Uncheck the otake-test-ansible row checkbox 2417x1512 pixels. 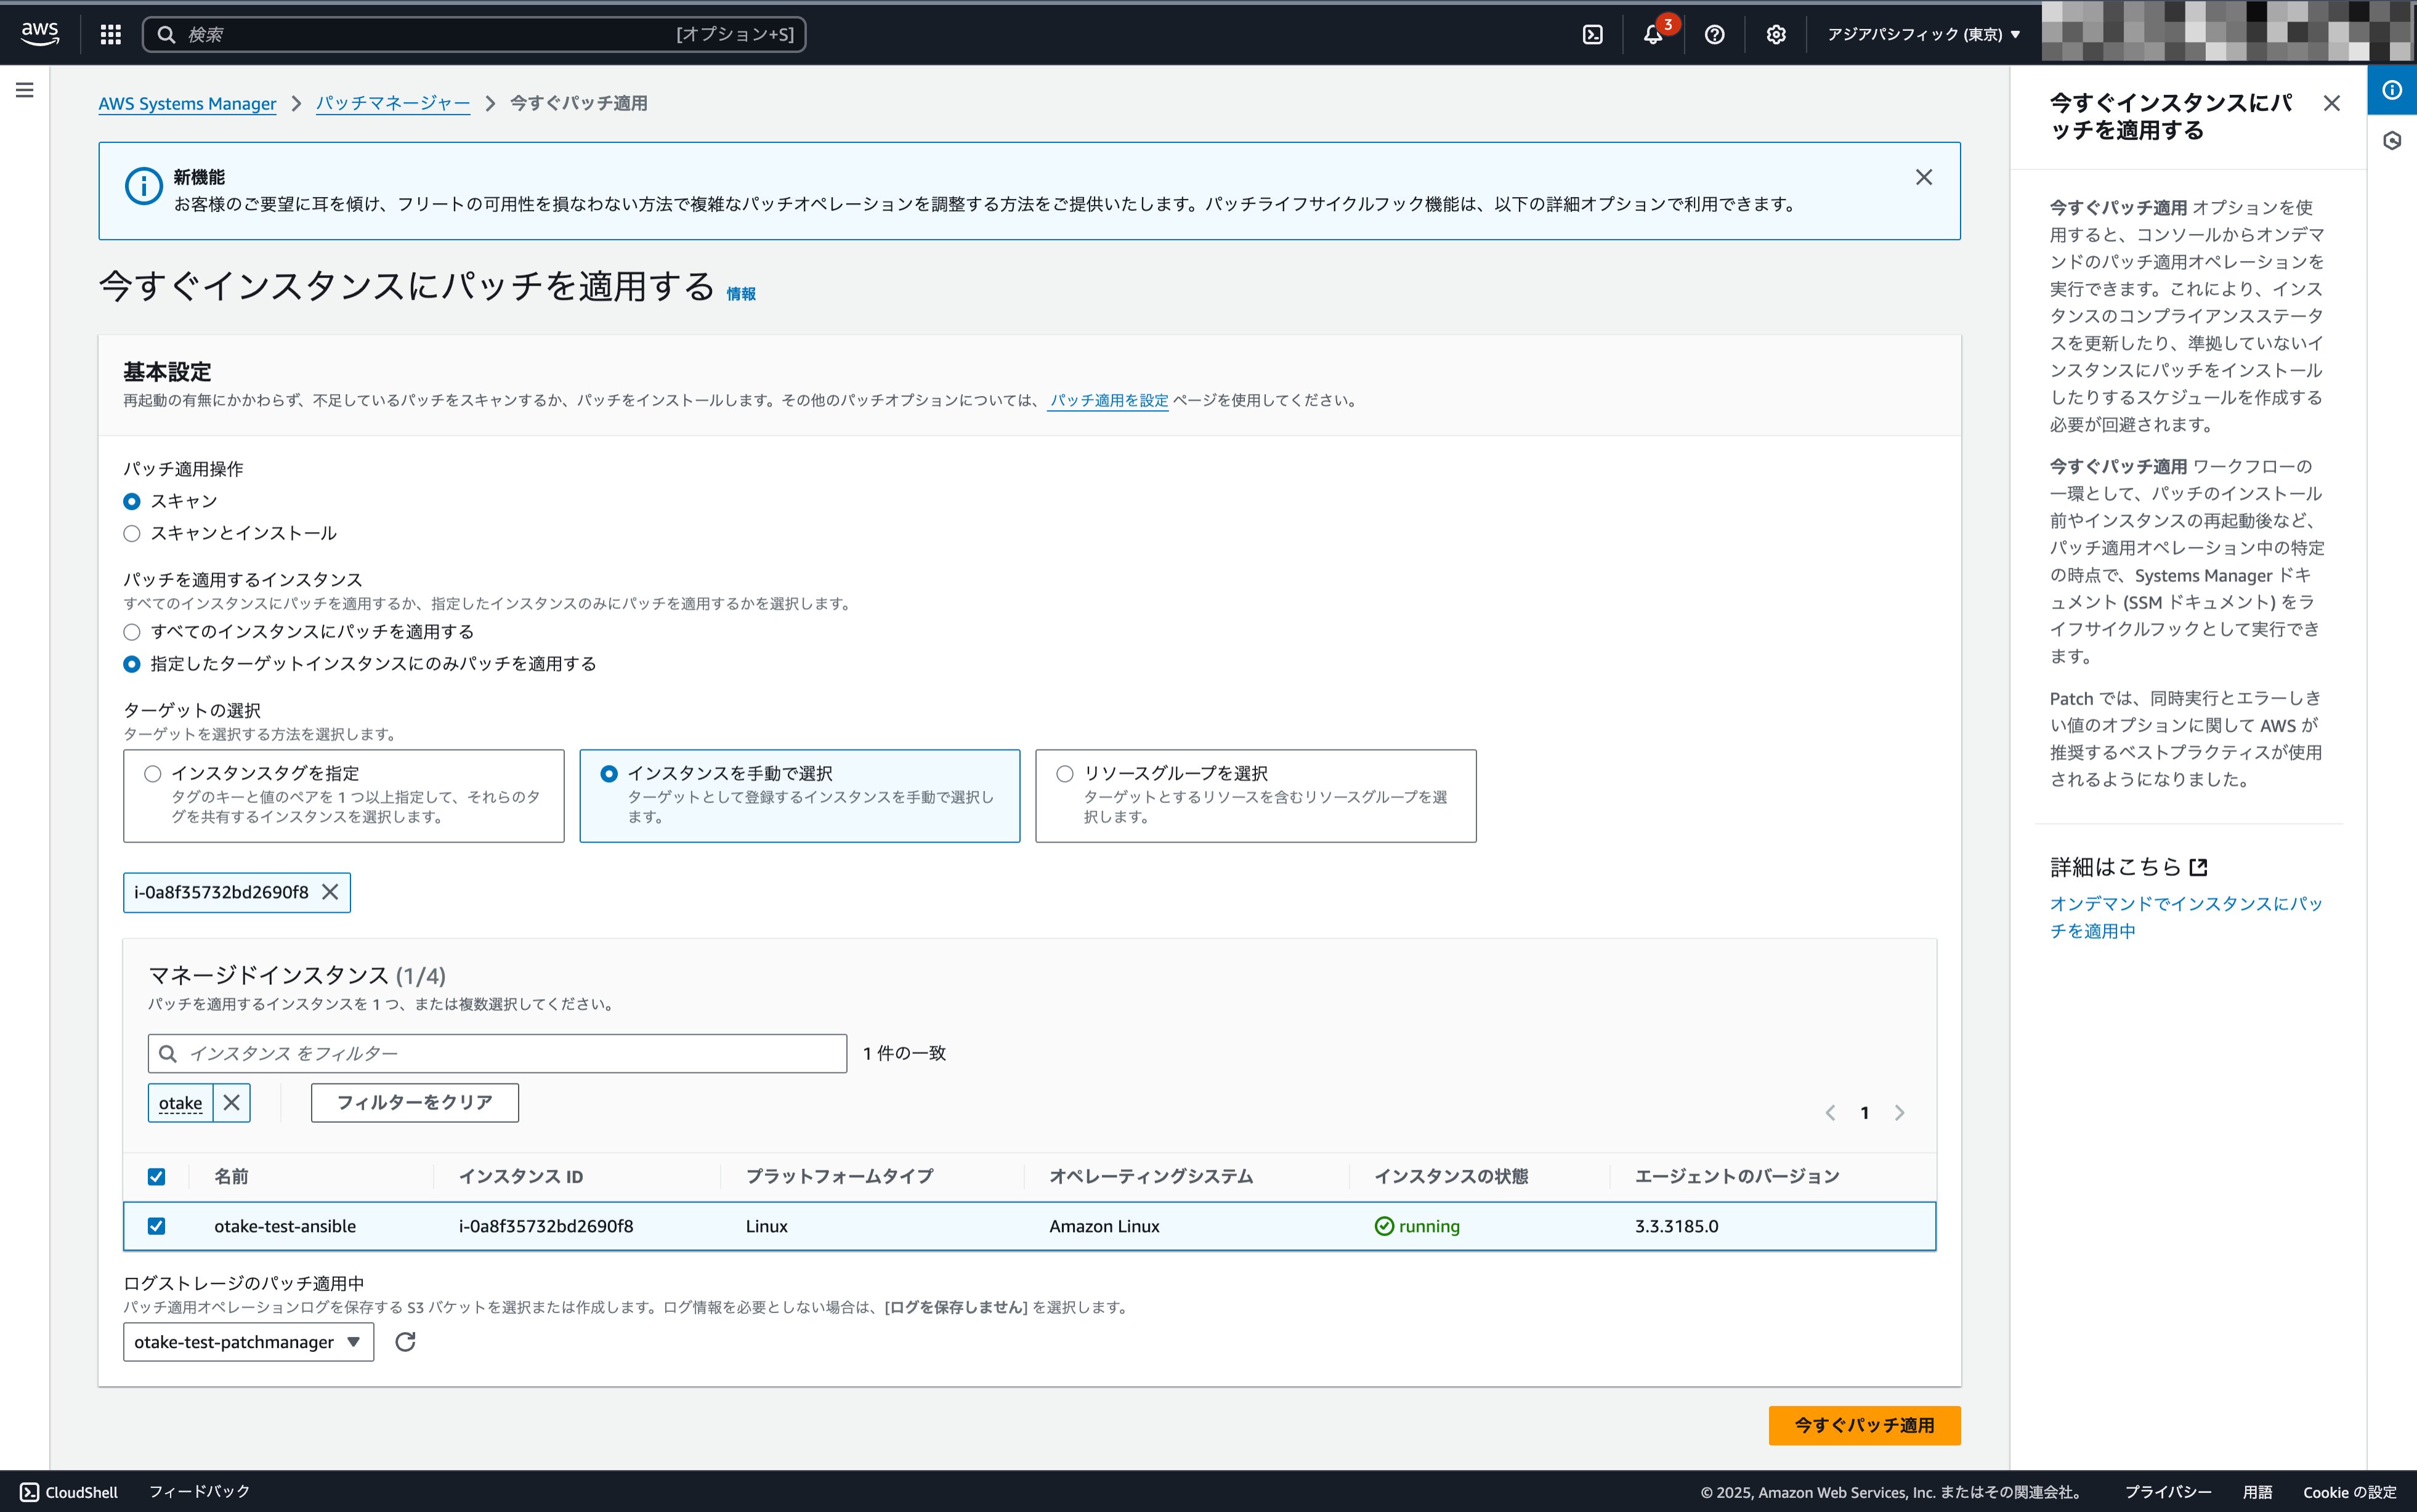[157, 1226]
